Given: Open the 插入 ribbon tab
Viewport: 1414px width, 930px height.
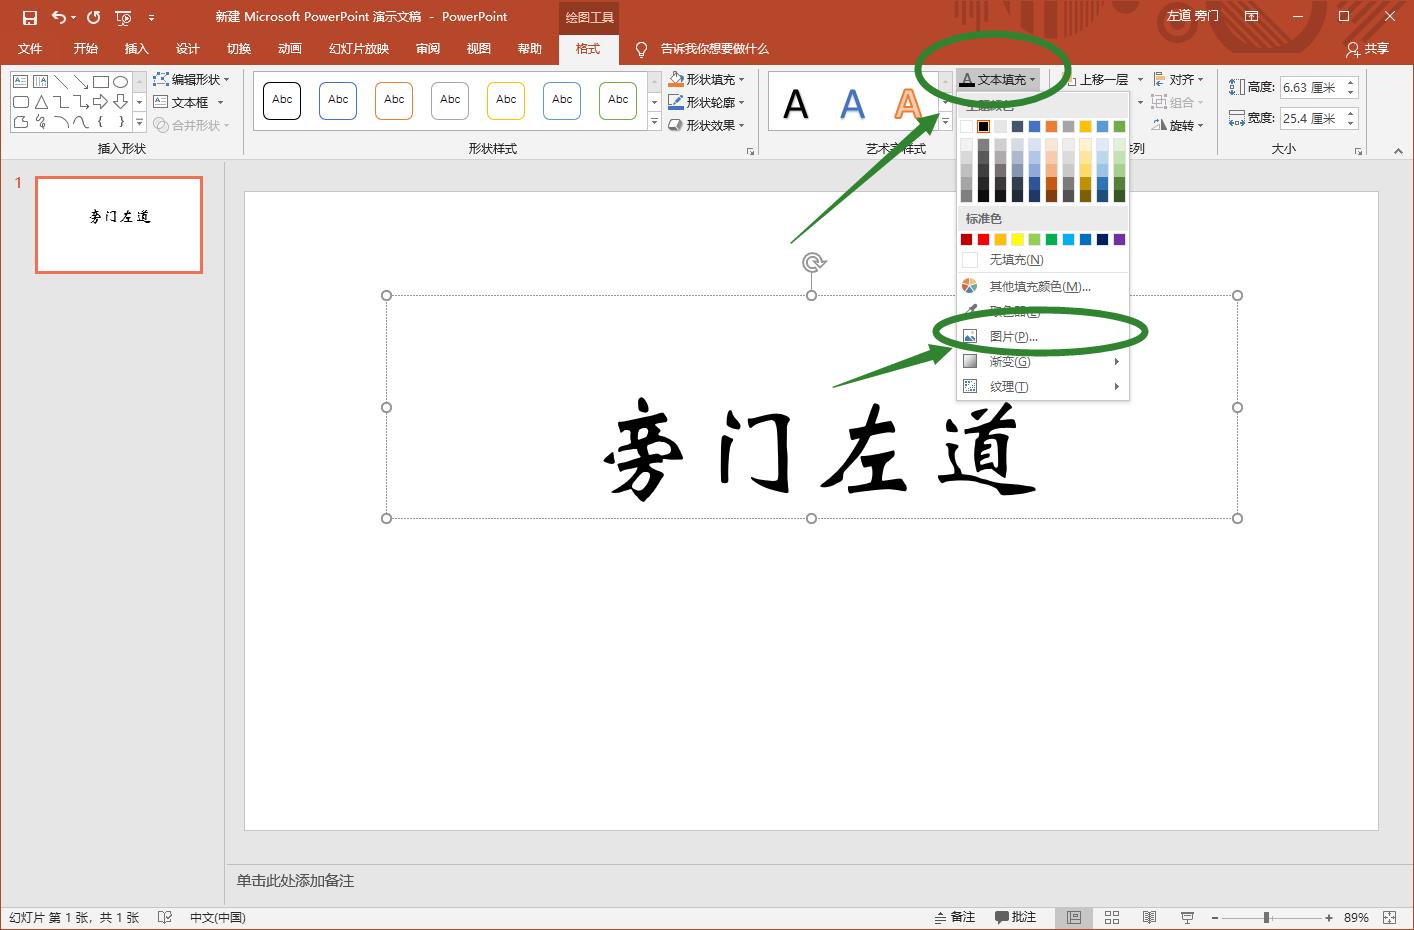Looking at the screenshot, I should click(x=136, y=49).
